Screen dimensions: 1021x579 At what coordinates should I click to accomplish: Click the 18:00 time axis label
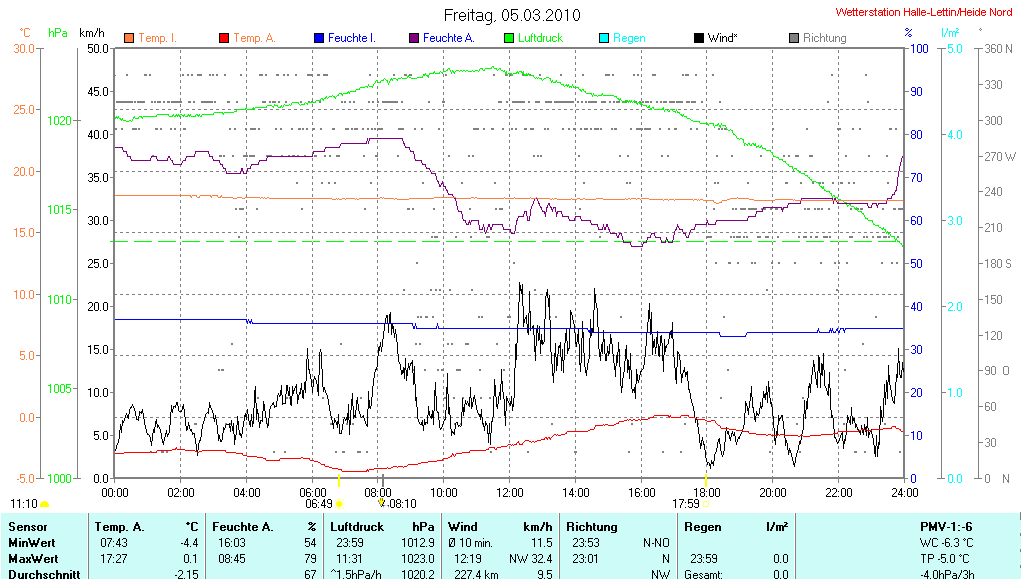tap(707, 492)
